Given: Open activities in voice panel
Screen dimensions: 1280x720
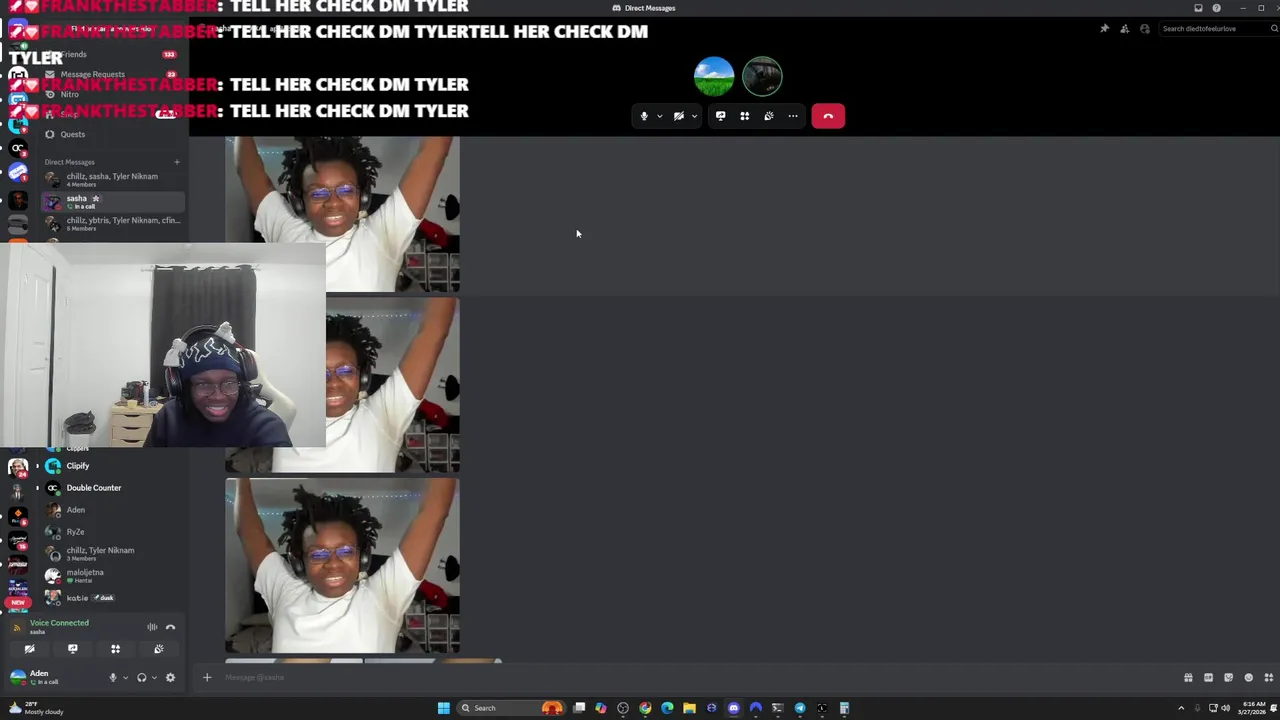Looking at the screenshot, I should 115,649.
